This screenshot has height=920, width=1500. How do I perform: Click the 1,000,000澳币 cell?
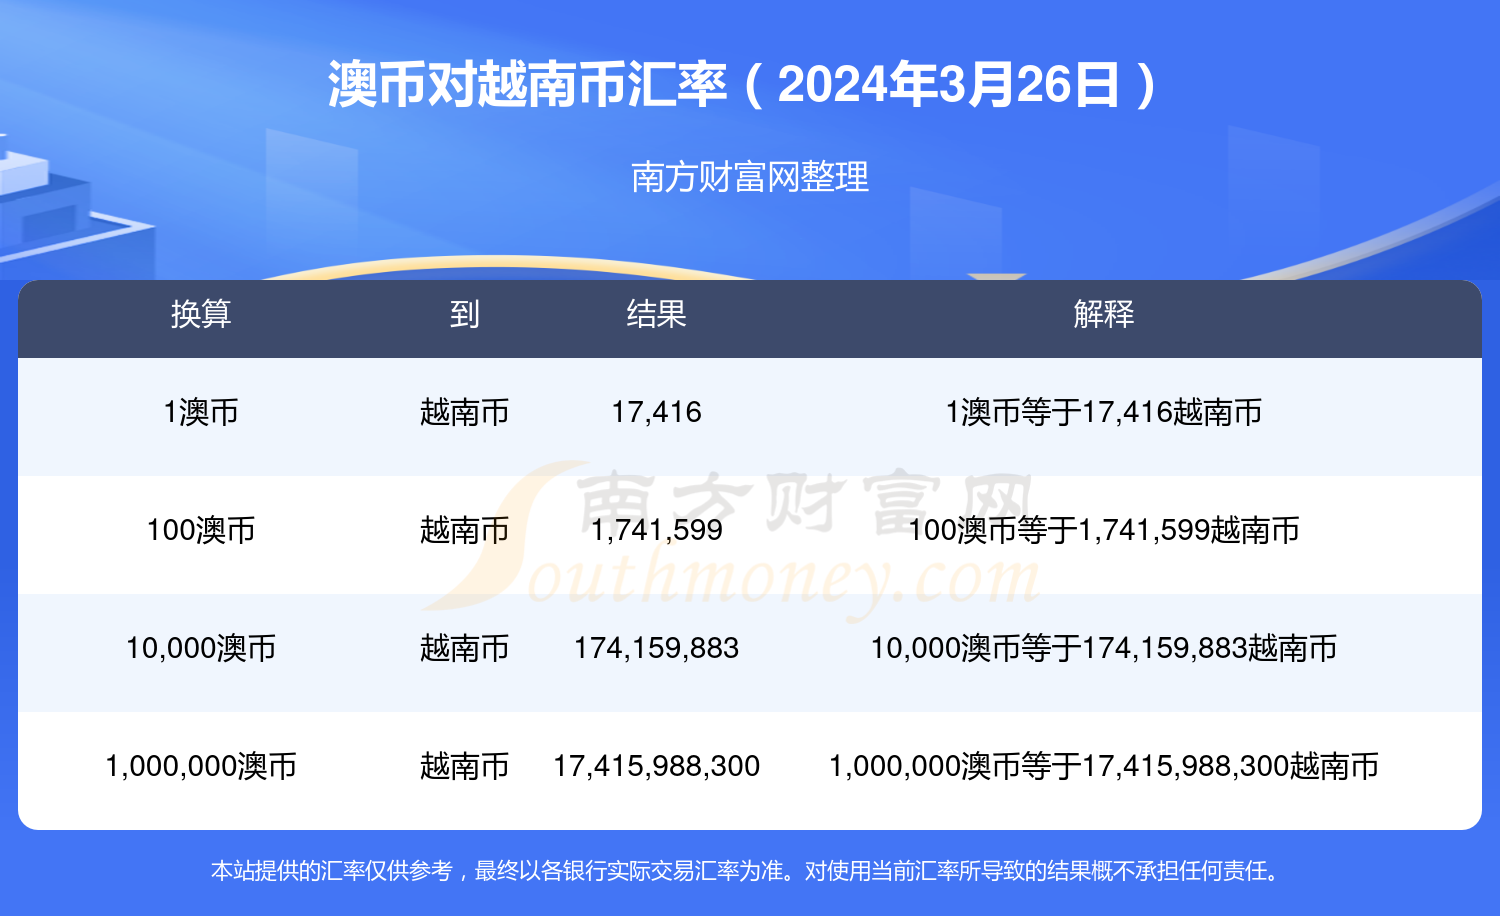[x=201, y=766]
